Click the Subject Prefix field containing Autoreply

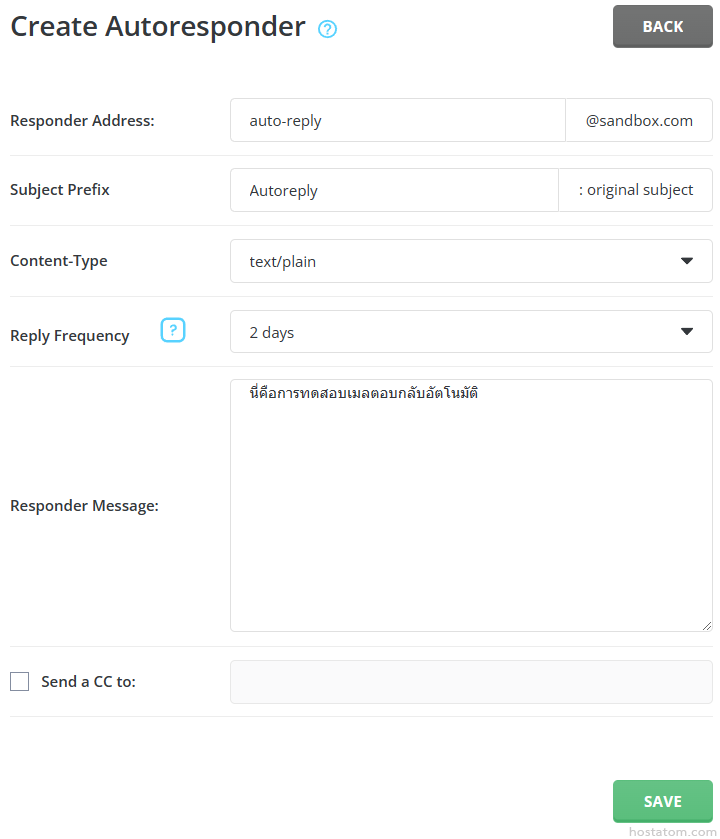pos(394,190)
